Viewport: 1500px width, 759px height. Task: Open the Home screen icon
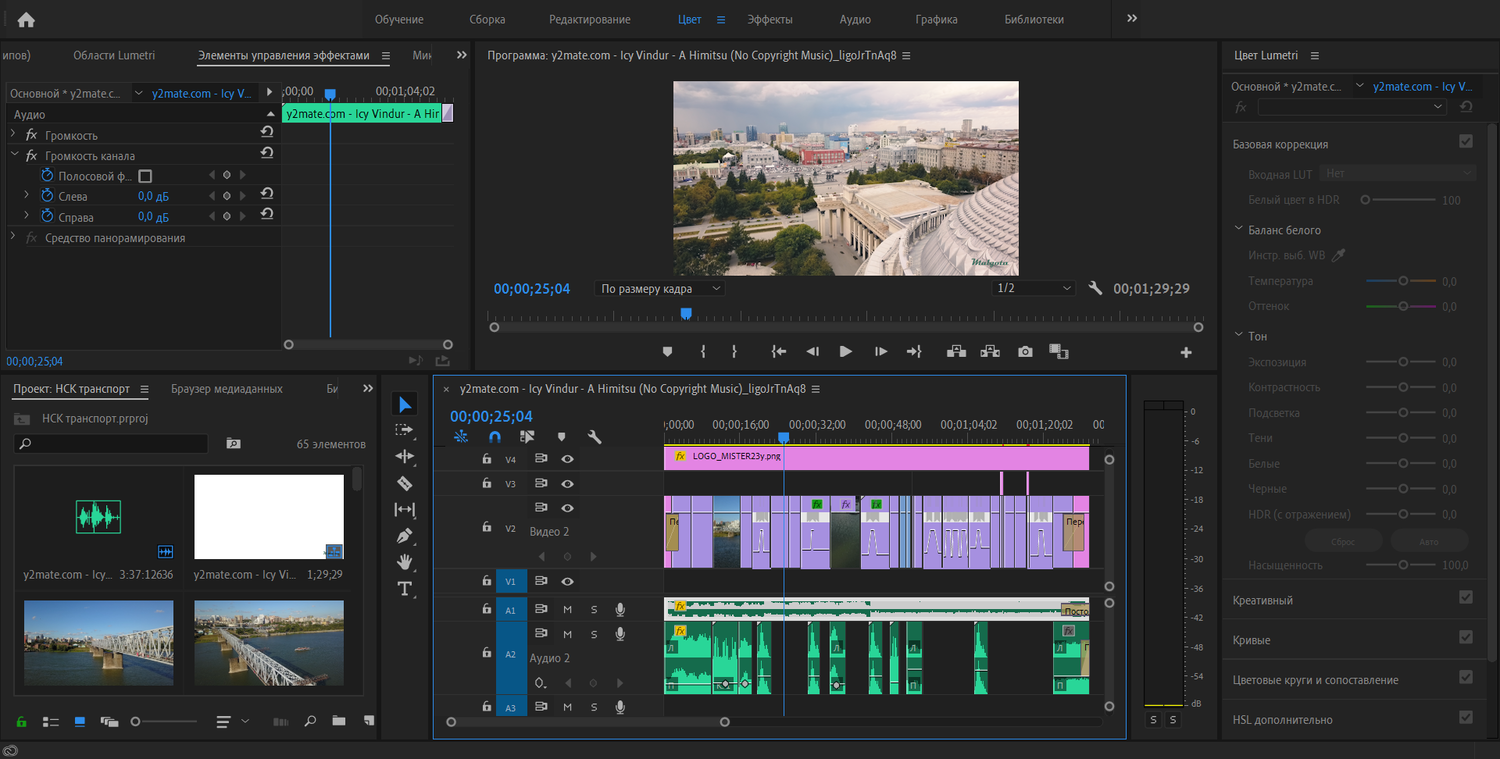point(26,19)
